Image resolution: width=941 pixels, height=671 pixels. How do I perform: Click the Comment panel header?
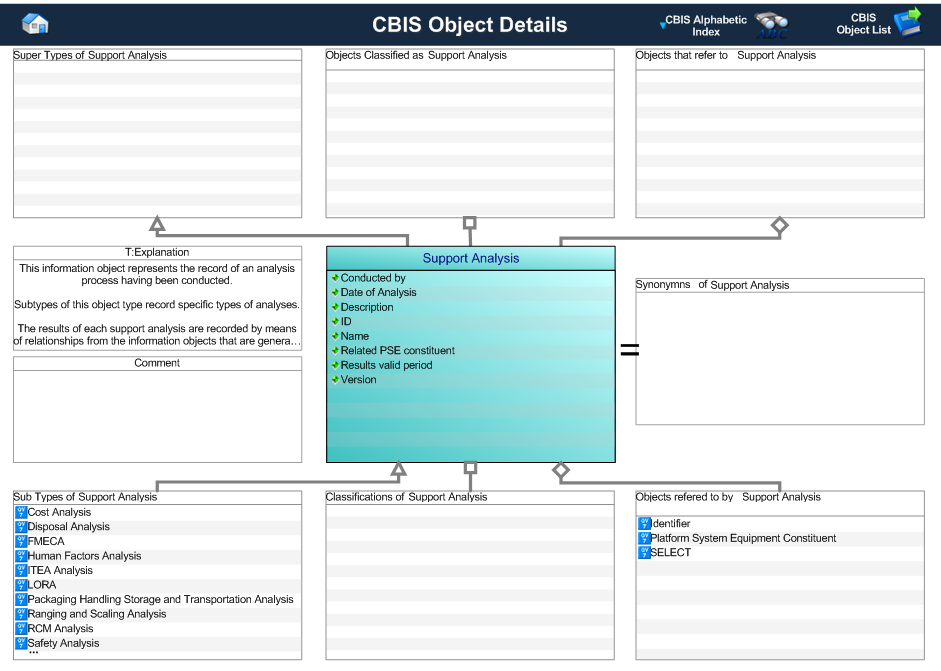(x=157, y=363)
